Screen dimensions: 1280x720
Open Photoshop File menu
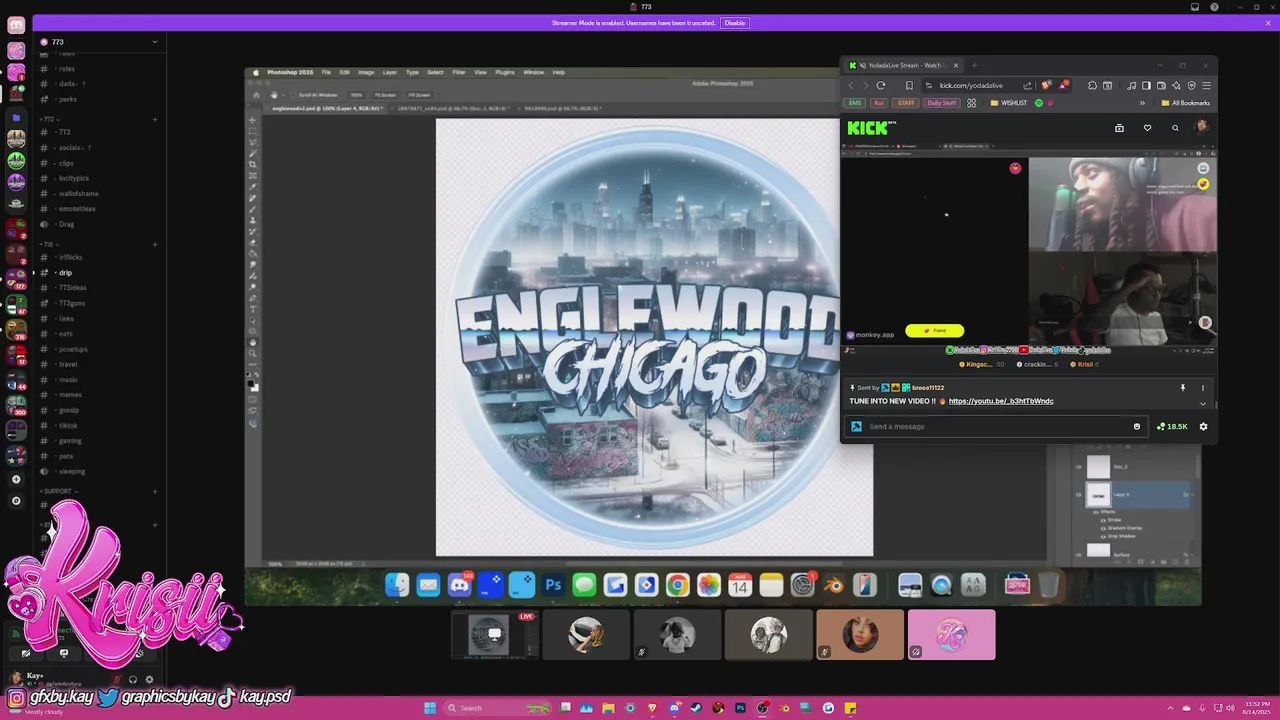coord(326,72)
